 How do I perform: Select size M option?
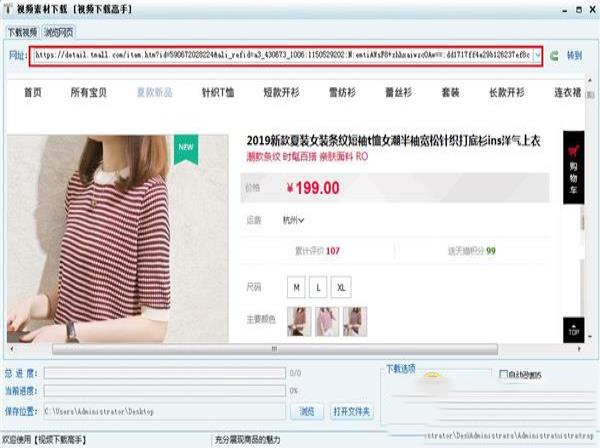click(297, 287)
